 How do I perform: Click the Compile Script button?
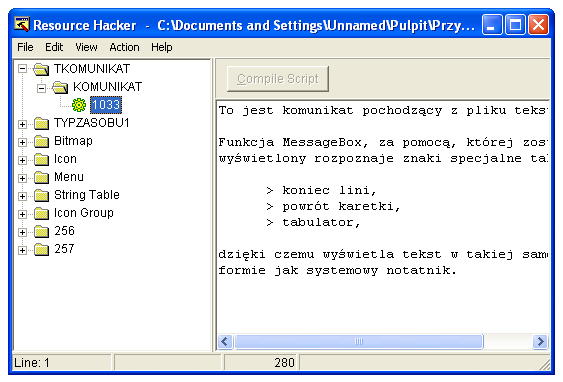point(278,79)
